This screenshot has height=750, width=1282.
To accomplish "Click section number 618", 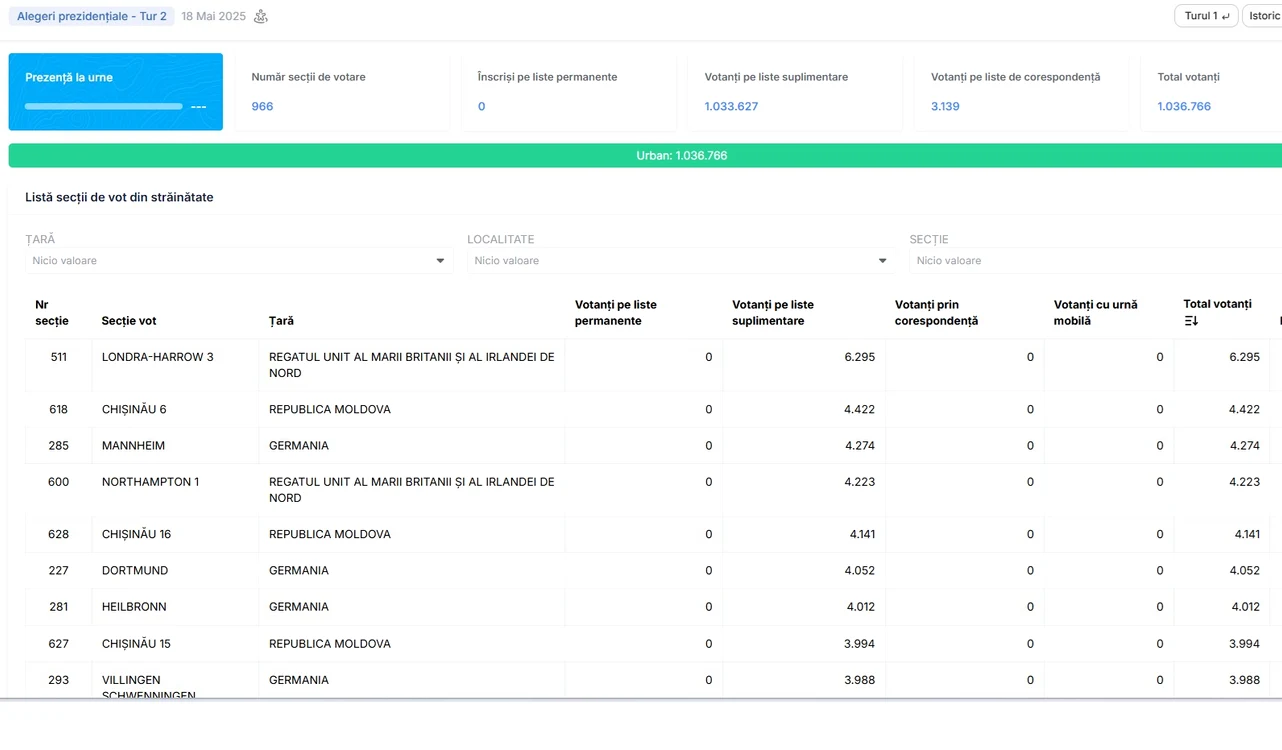I will pyautogui.click(x=59, y=409).
